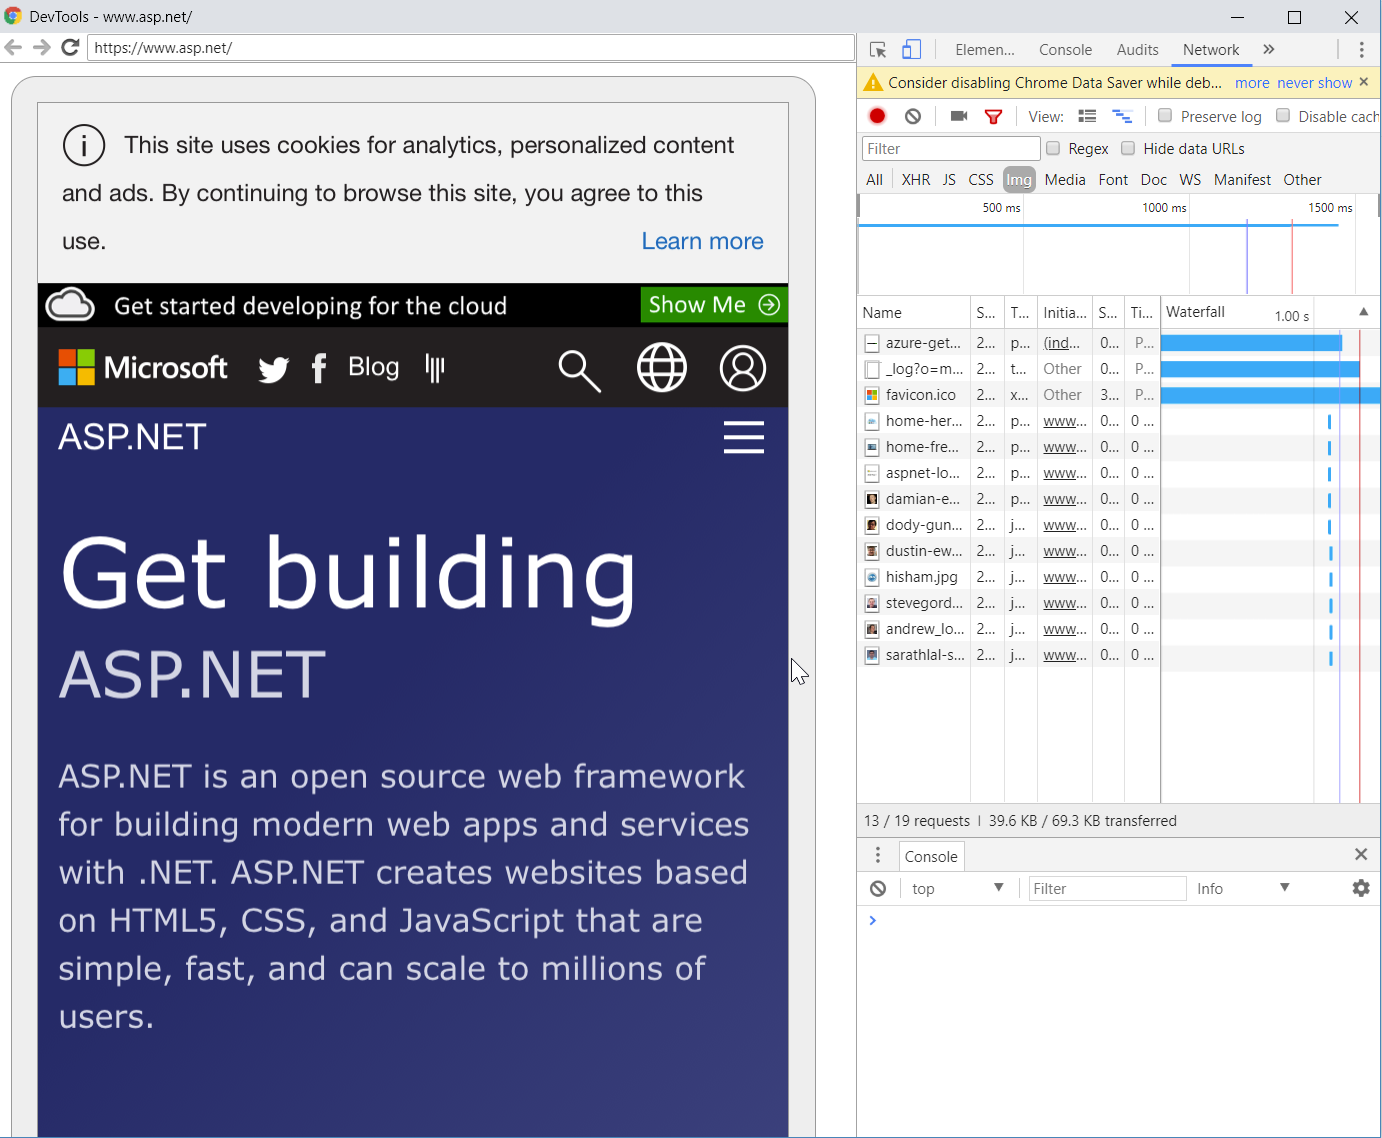
Task: Open the network filter funnel icon
Action: (x=993, y=116)
